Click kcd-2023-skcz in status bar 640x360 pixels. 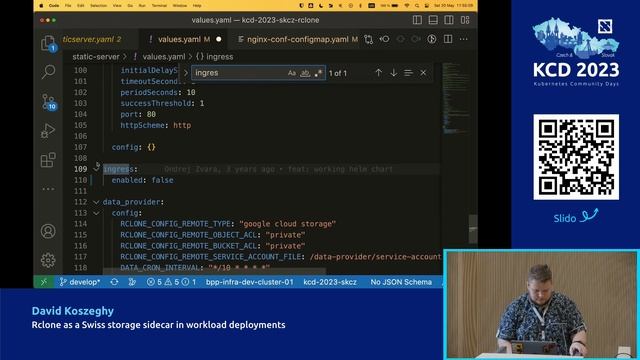pos(330,282)
